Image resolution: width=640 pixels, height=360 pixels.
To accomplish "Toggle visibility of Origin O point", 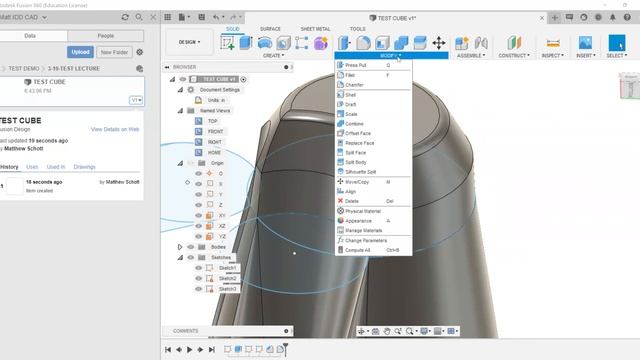I will click(198, 173).
